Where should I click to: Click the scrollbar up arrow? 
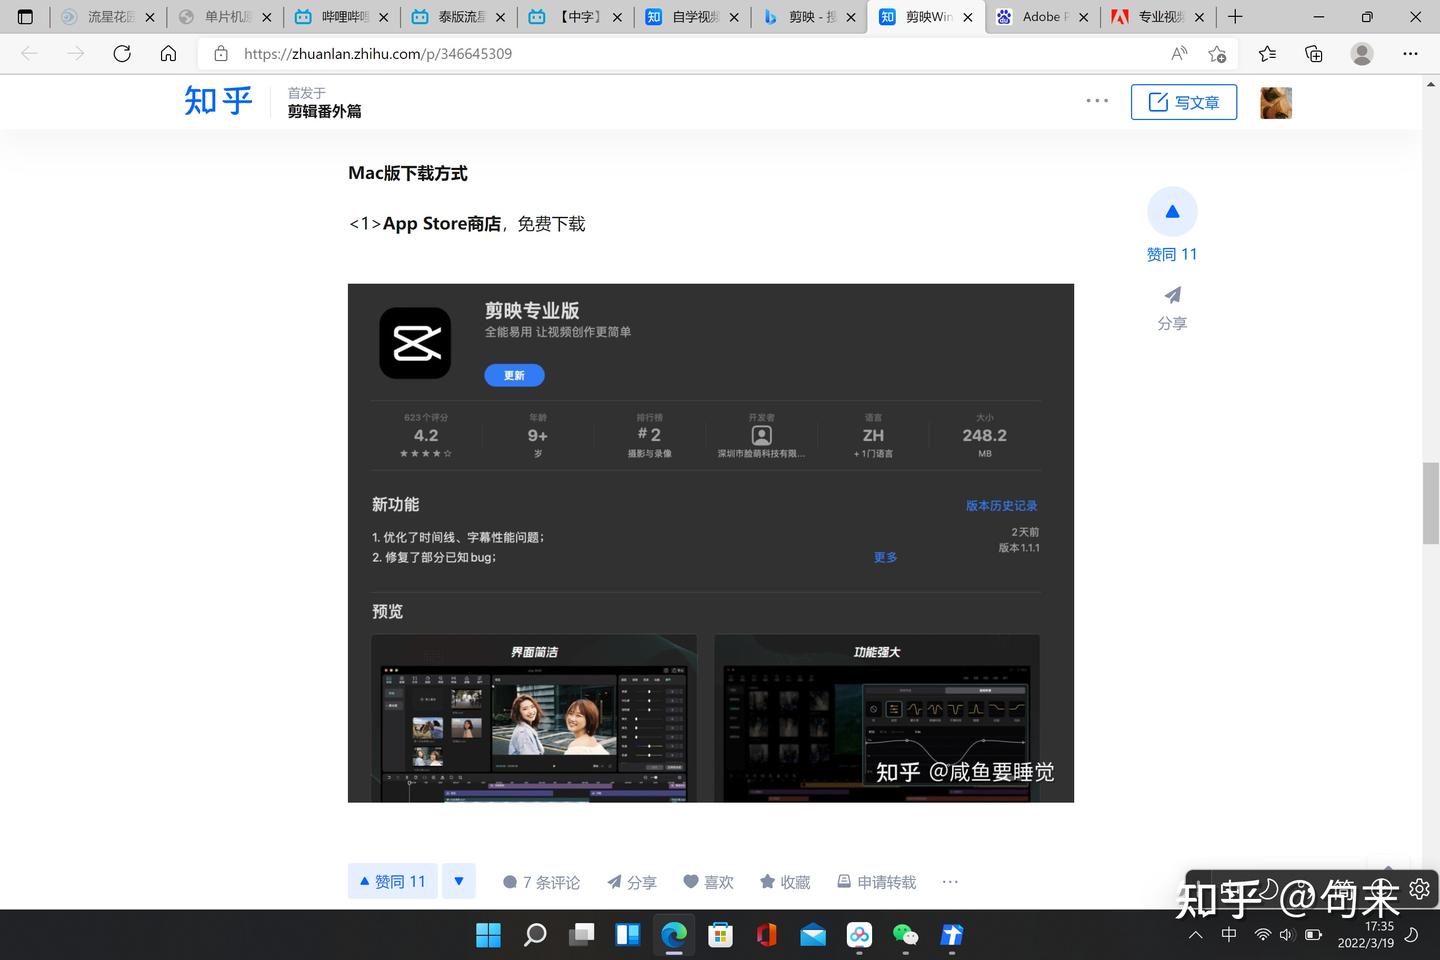tap(1431, 84)
